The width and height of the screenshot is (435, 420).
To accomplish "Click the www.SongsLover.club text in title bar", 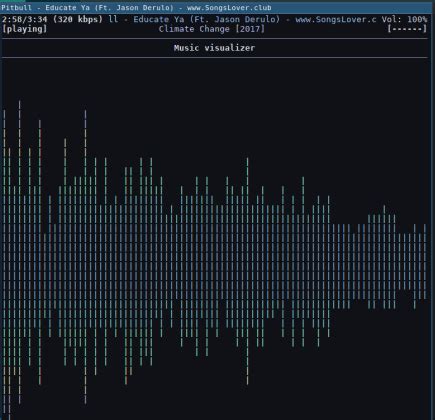I will [x=229, y=7].
